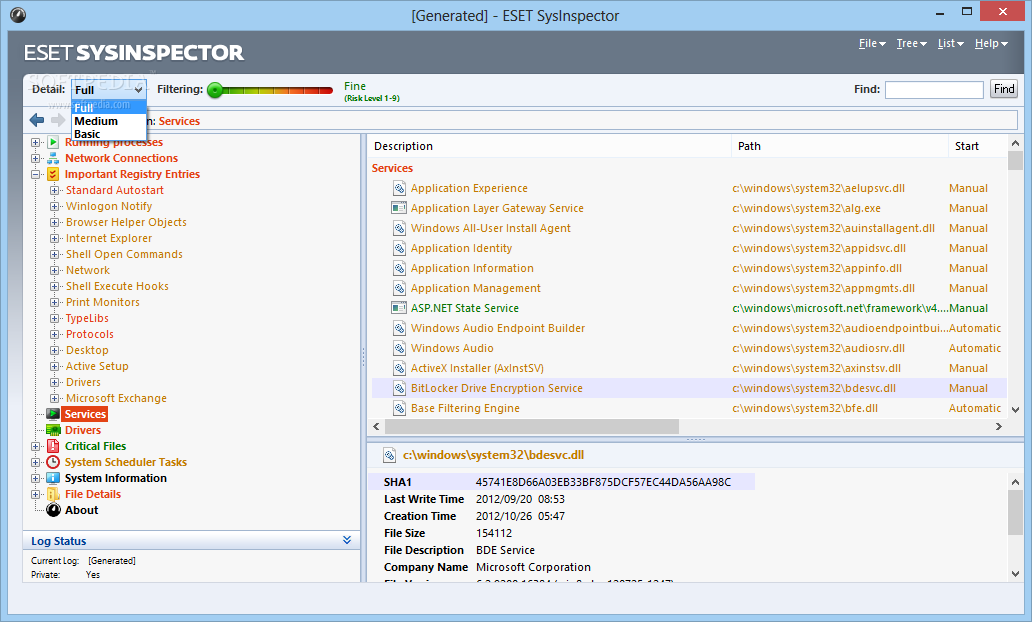Expand the Network Connections node
Image resolution: width=1032 pixels, height=622 pixels.
[36, 158]
